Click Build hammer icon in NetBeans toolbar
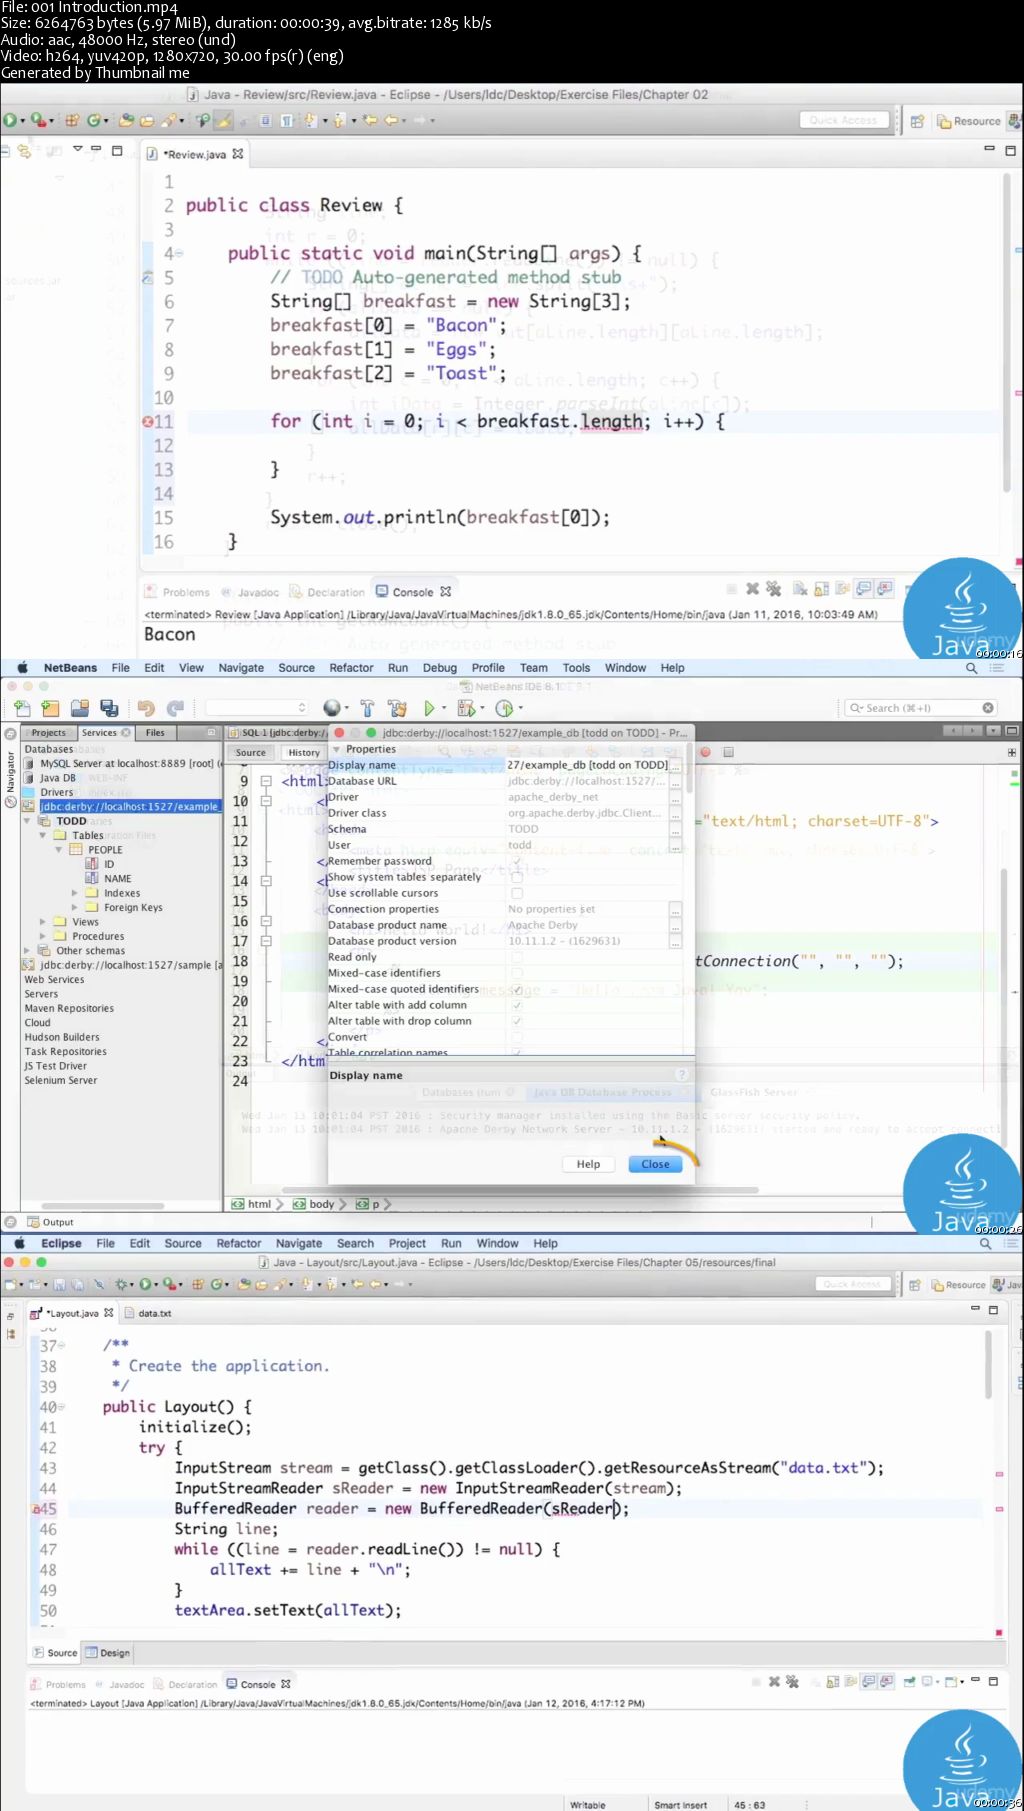The image size is (1024, 1811). click(x=367, y=708)
